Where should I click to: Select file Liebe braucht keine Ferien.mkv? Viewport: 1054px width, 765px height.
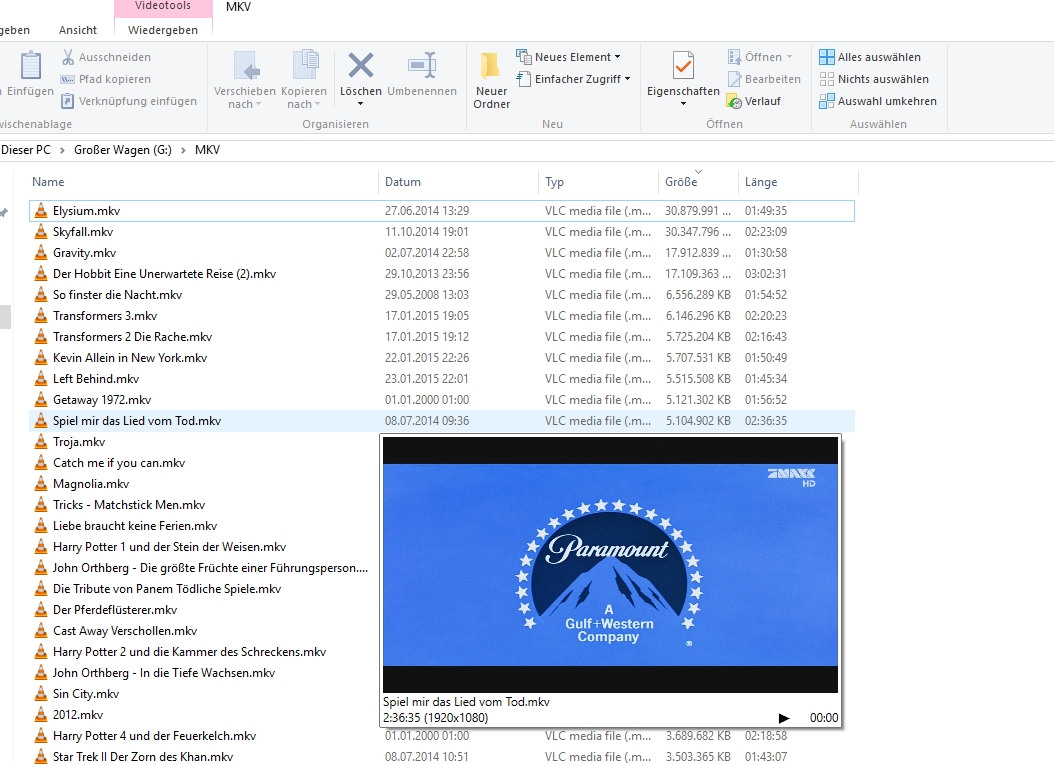135,526
